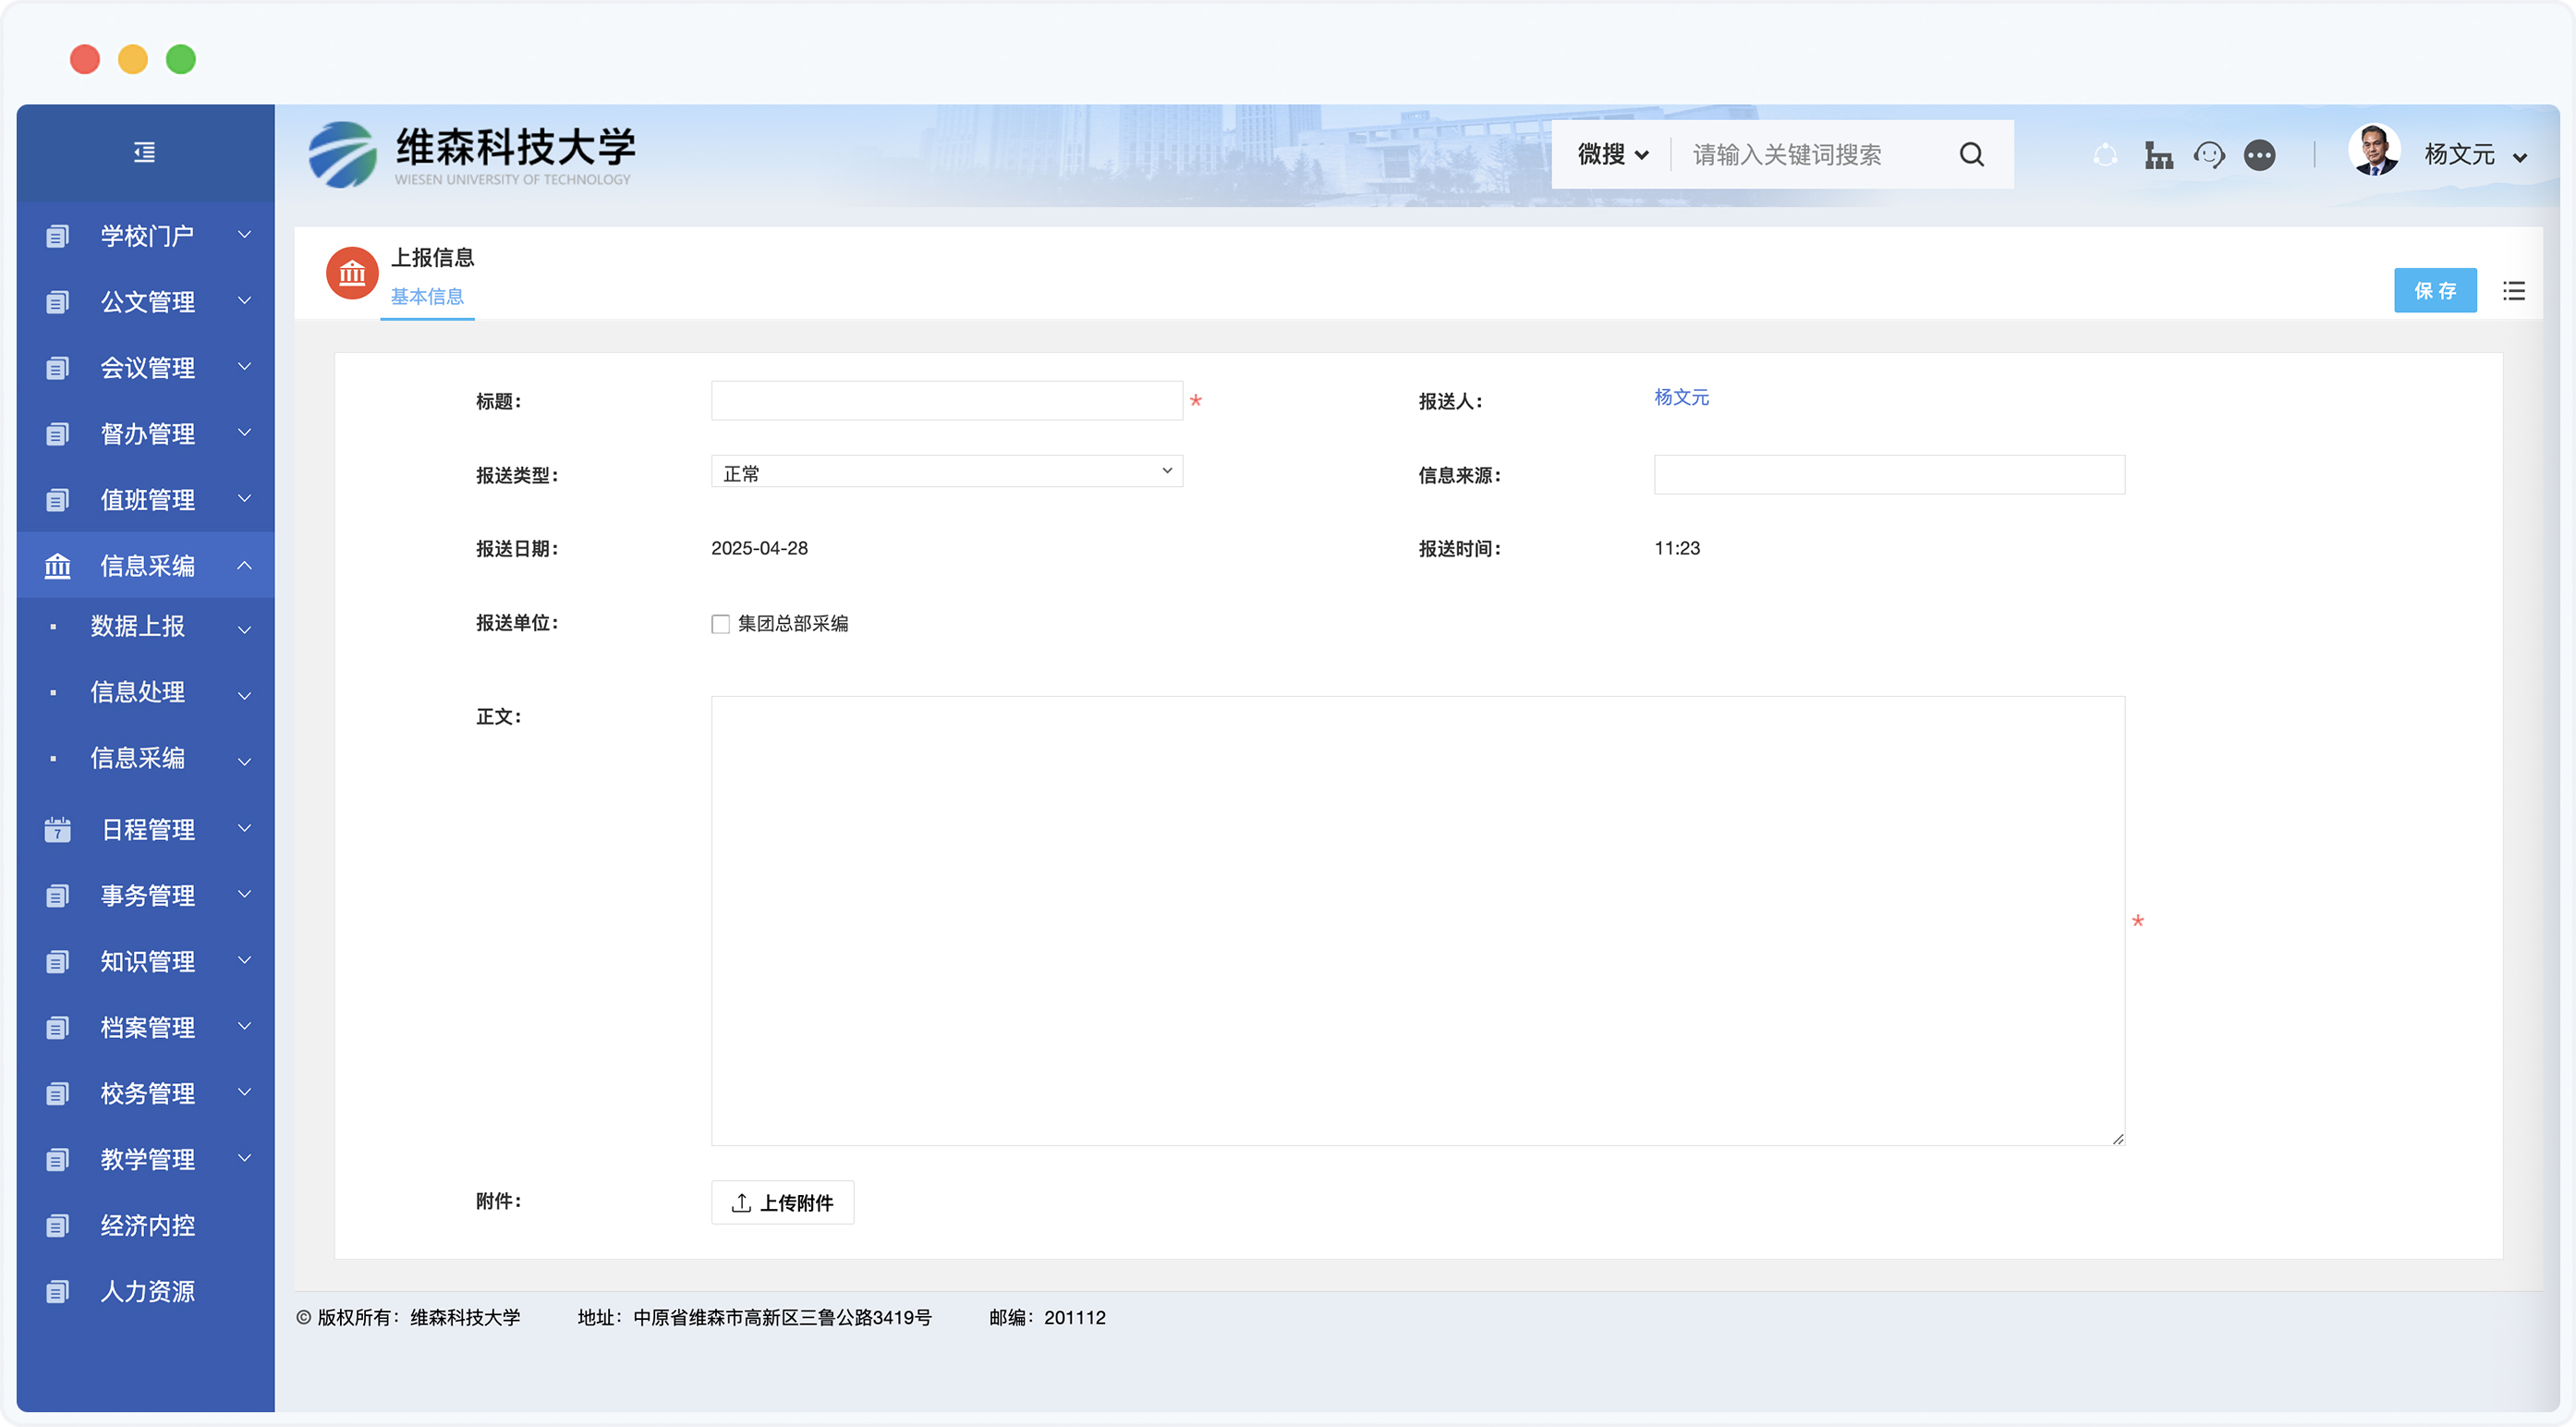Expand the 教学管理 chevron

(244, 1158)
